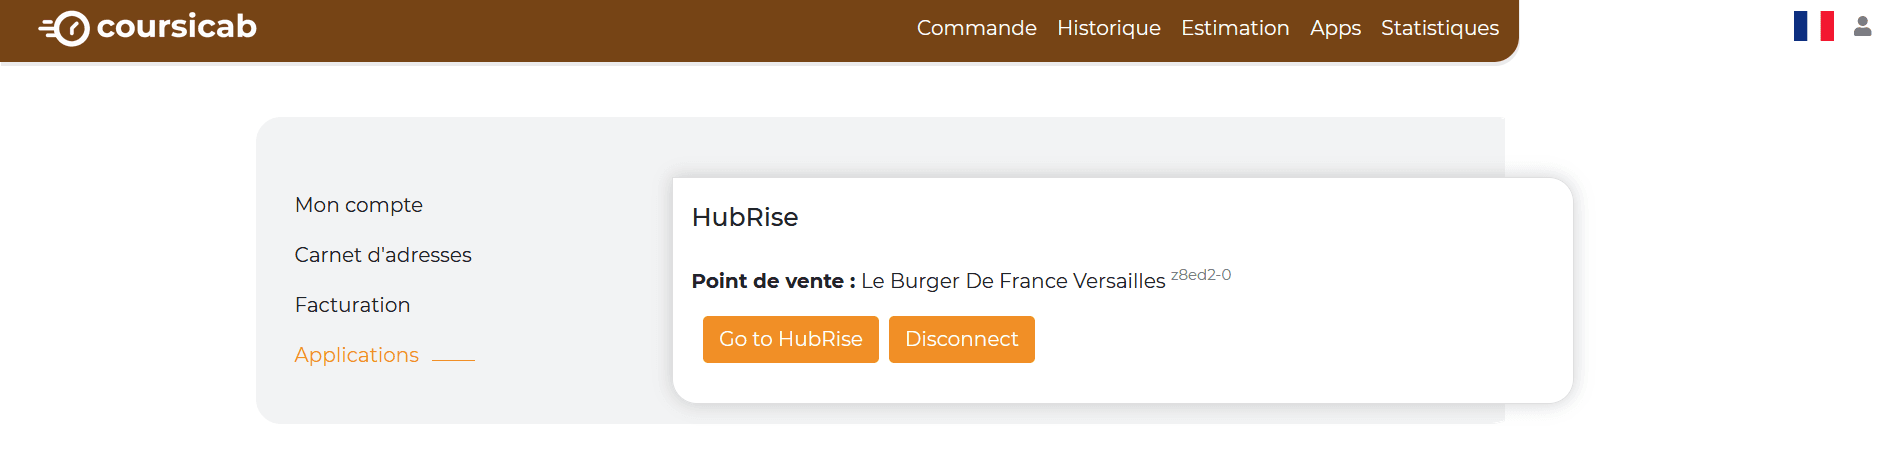
Task: Select the Facturation sidebar item
Action: click(352, 305)
